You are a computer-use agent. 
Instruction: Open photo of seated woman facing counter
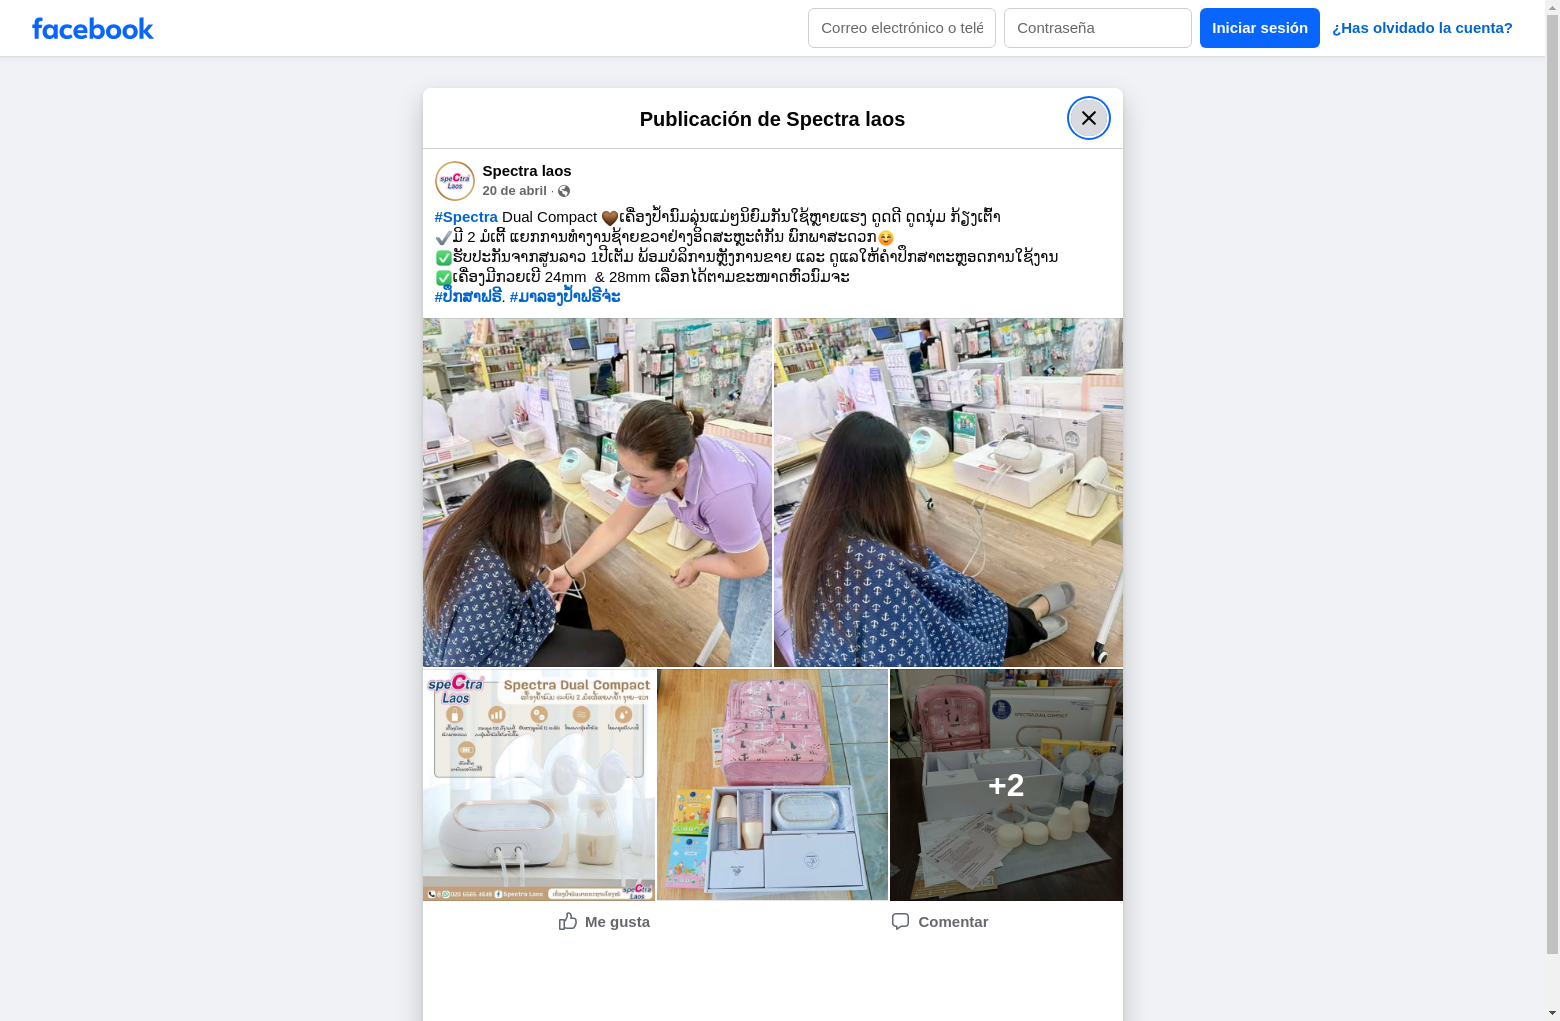tap(948, 493)
